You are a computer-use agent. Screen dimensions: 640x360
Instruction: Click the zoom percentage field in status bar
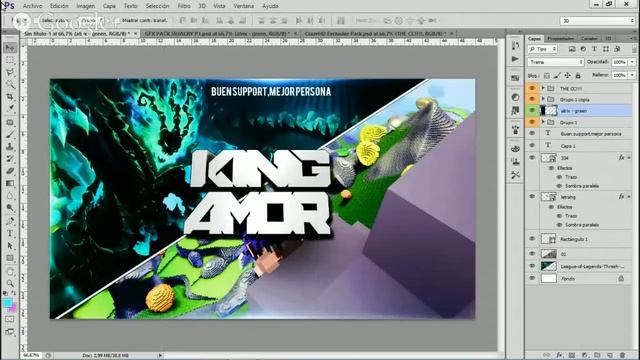[x=31, y=356]
